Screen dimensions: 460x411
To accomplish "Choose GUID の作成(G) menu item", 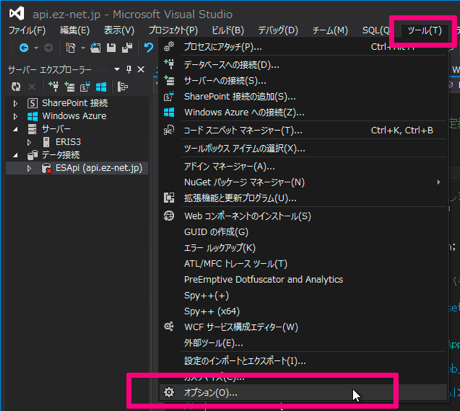I will tap(303, 232).
